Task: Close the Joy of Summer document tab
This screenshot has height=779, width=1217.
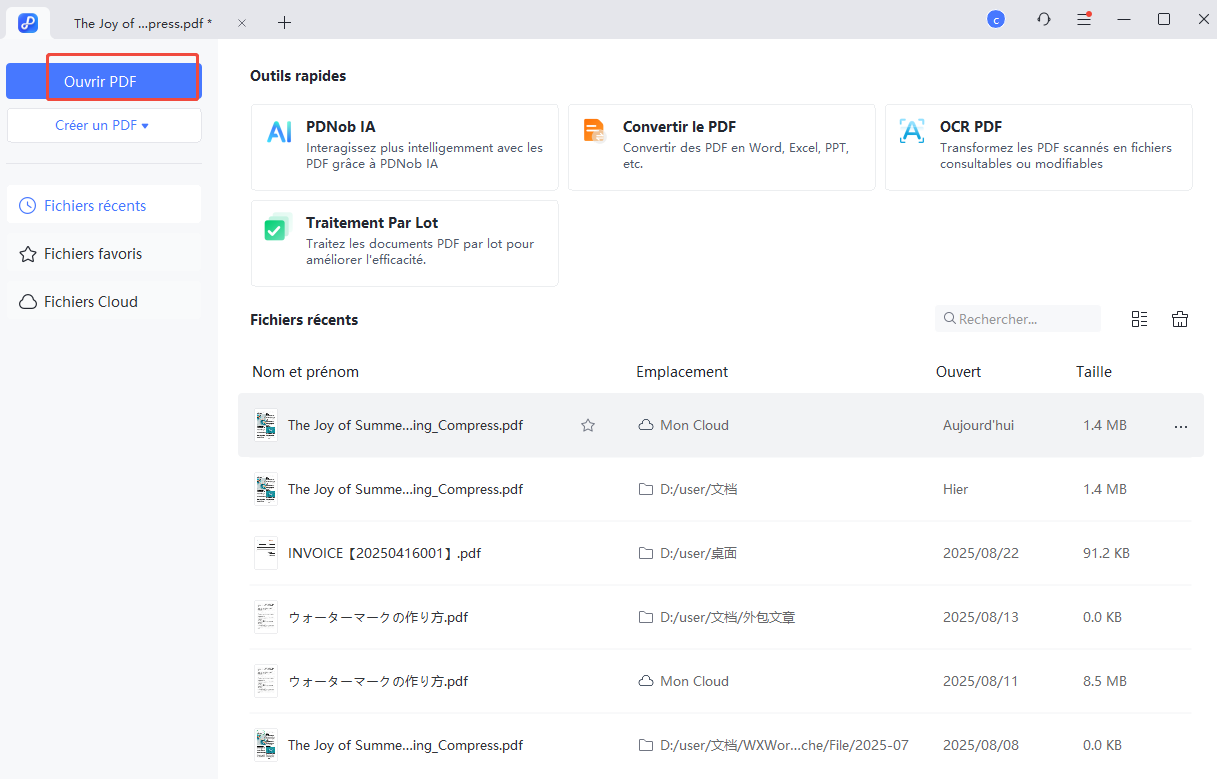Action: 242,23
